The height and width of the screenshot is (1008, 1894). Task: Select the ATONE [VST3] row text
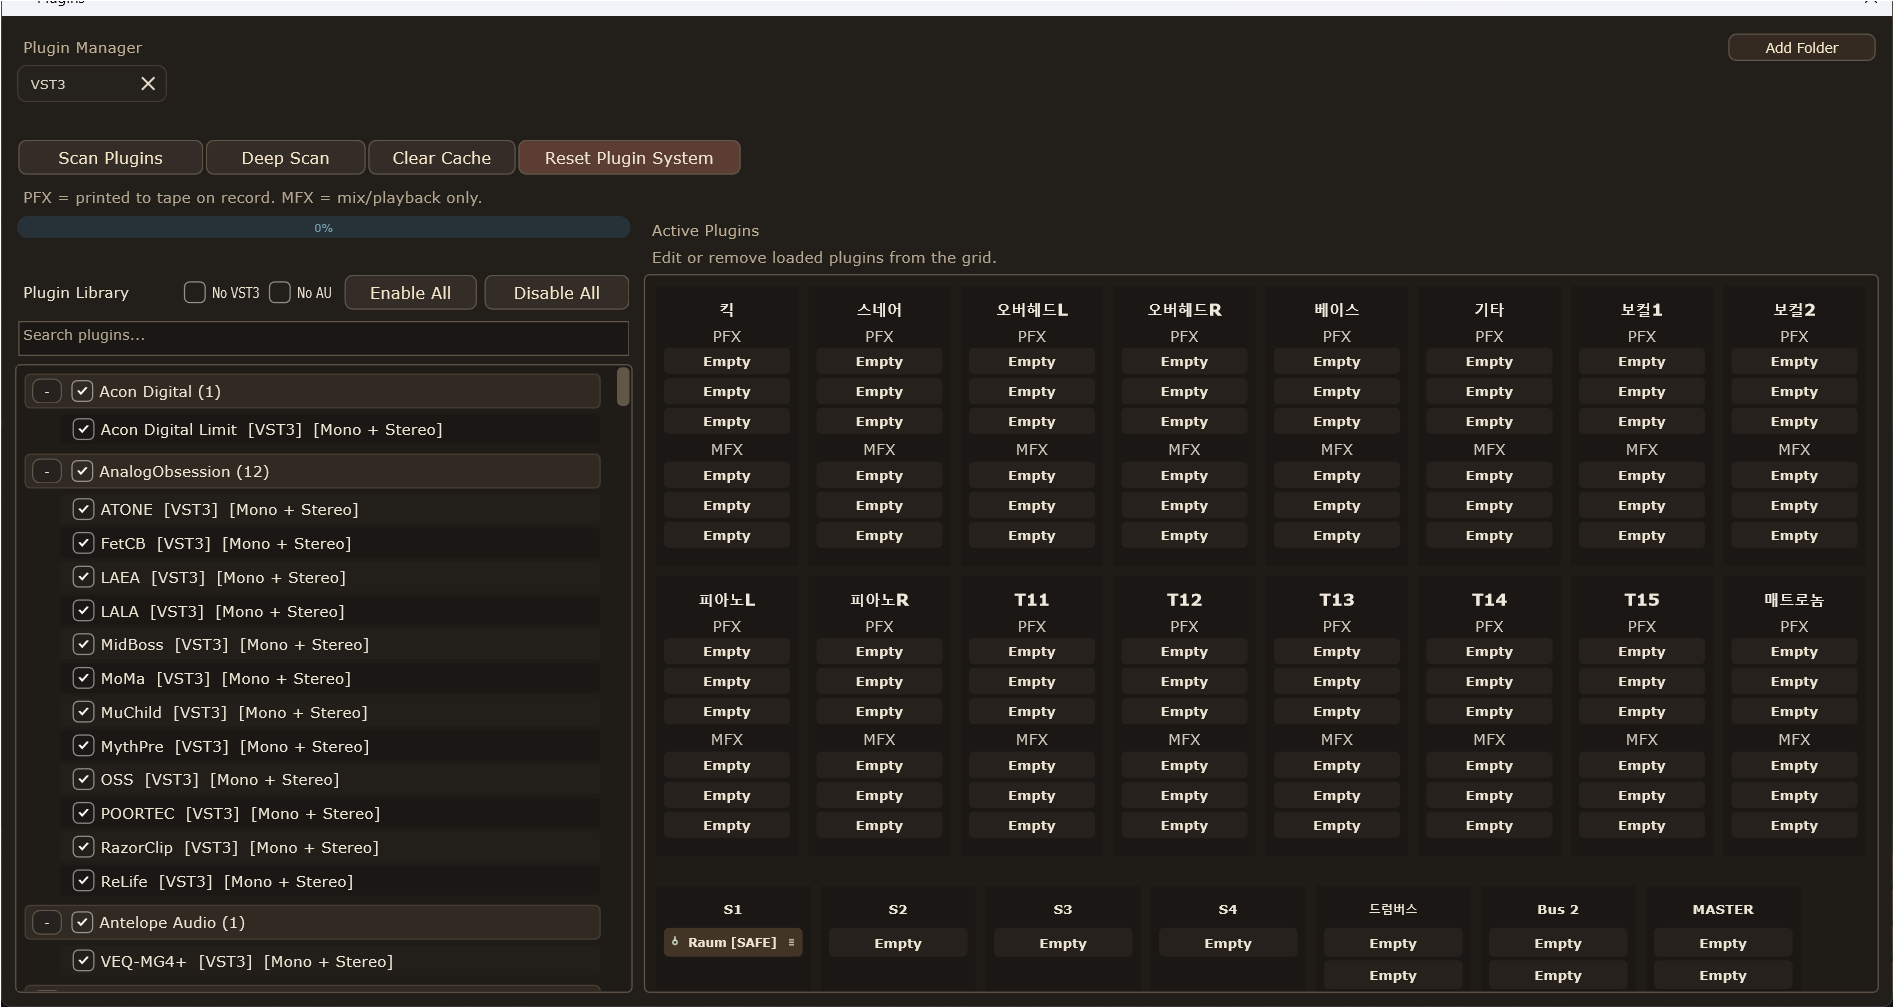click(229, 509)
